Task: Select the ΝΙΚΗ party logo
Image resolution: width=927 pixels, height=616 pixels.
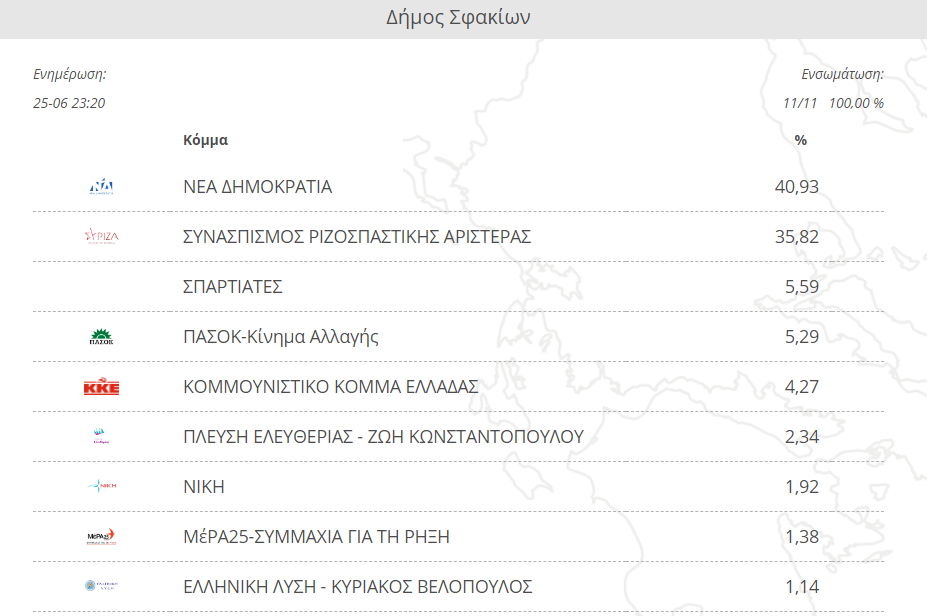Action: click(x=101, y=486)
